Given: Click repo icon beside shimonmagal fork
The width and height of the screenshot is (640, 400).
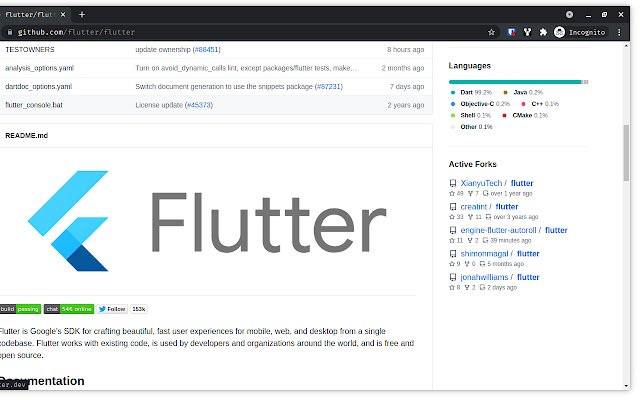Looking at the screenshot, I should (453, 253).
